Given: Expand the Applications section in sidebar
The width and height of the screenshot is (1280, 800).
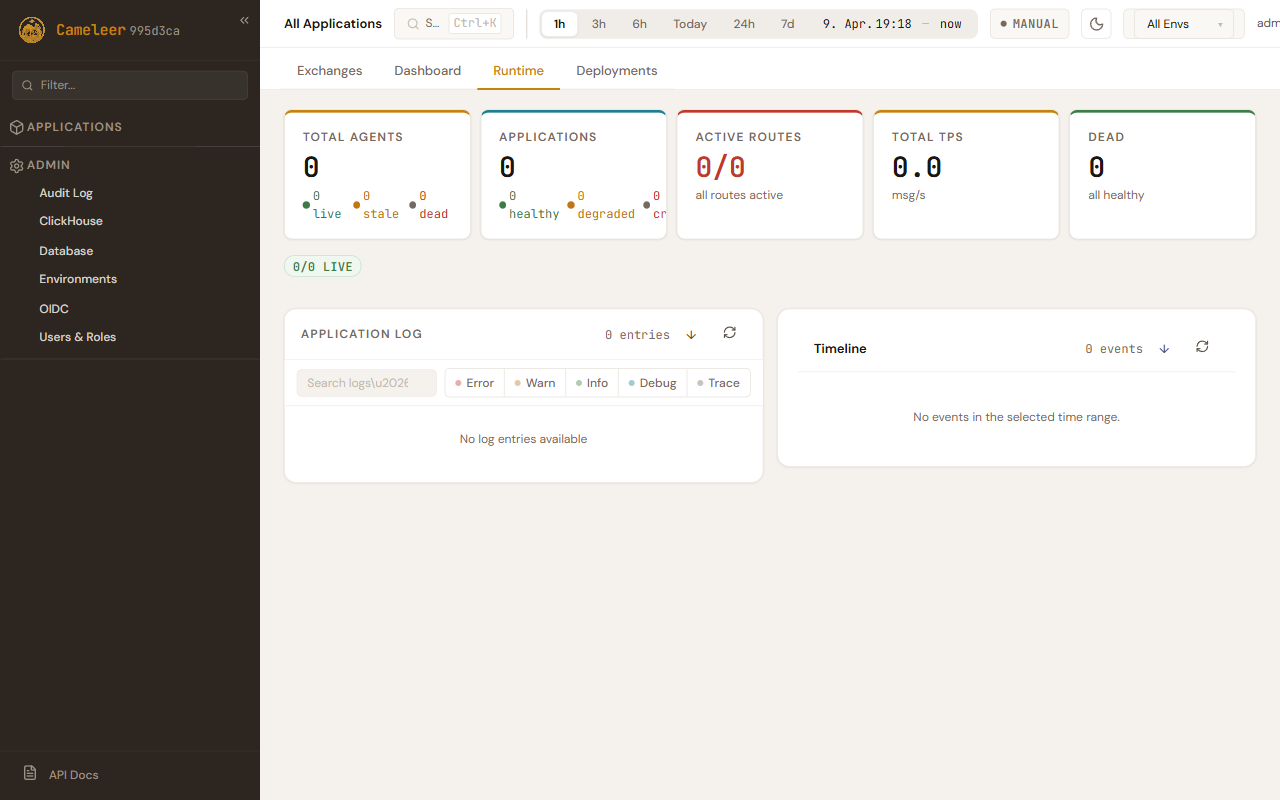Looking at the screenshot, I should (74, 127).
